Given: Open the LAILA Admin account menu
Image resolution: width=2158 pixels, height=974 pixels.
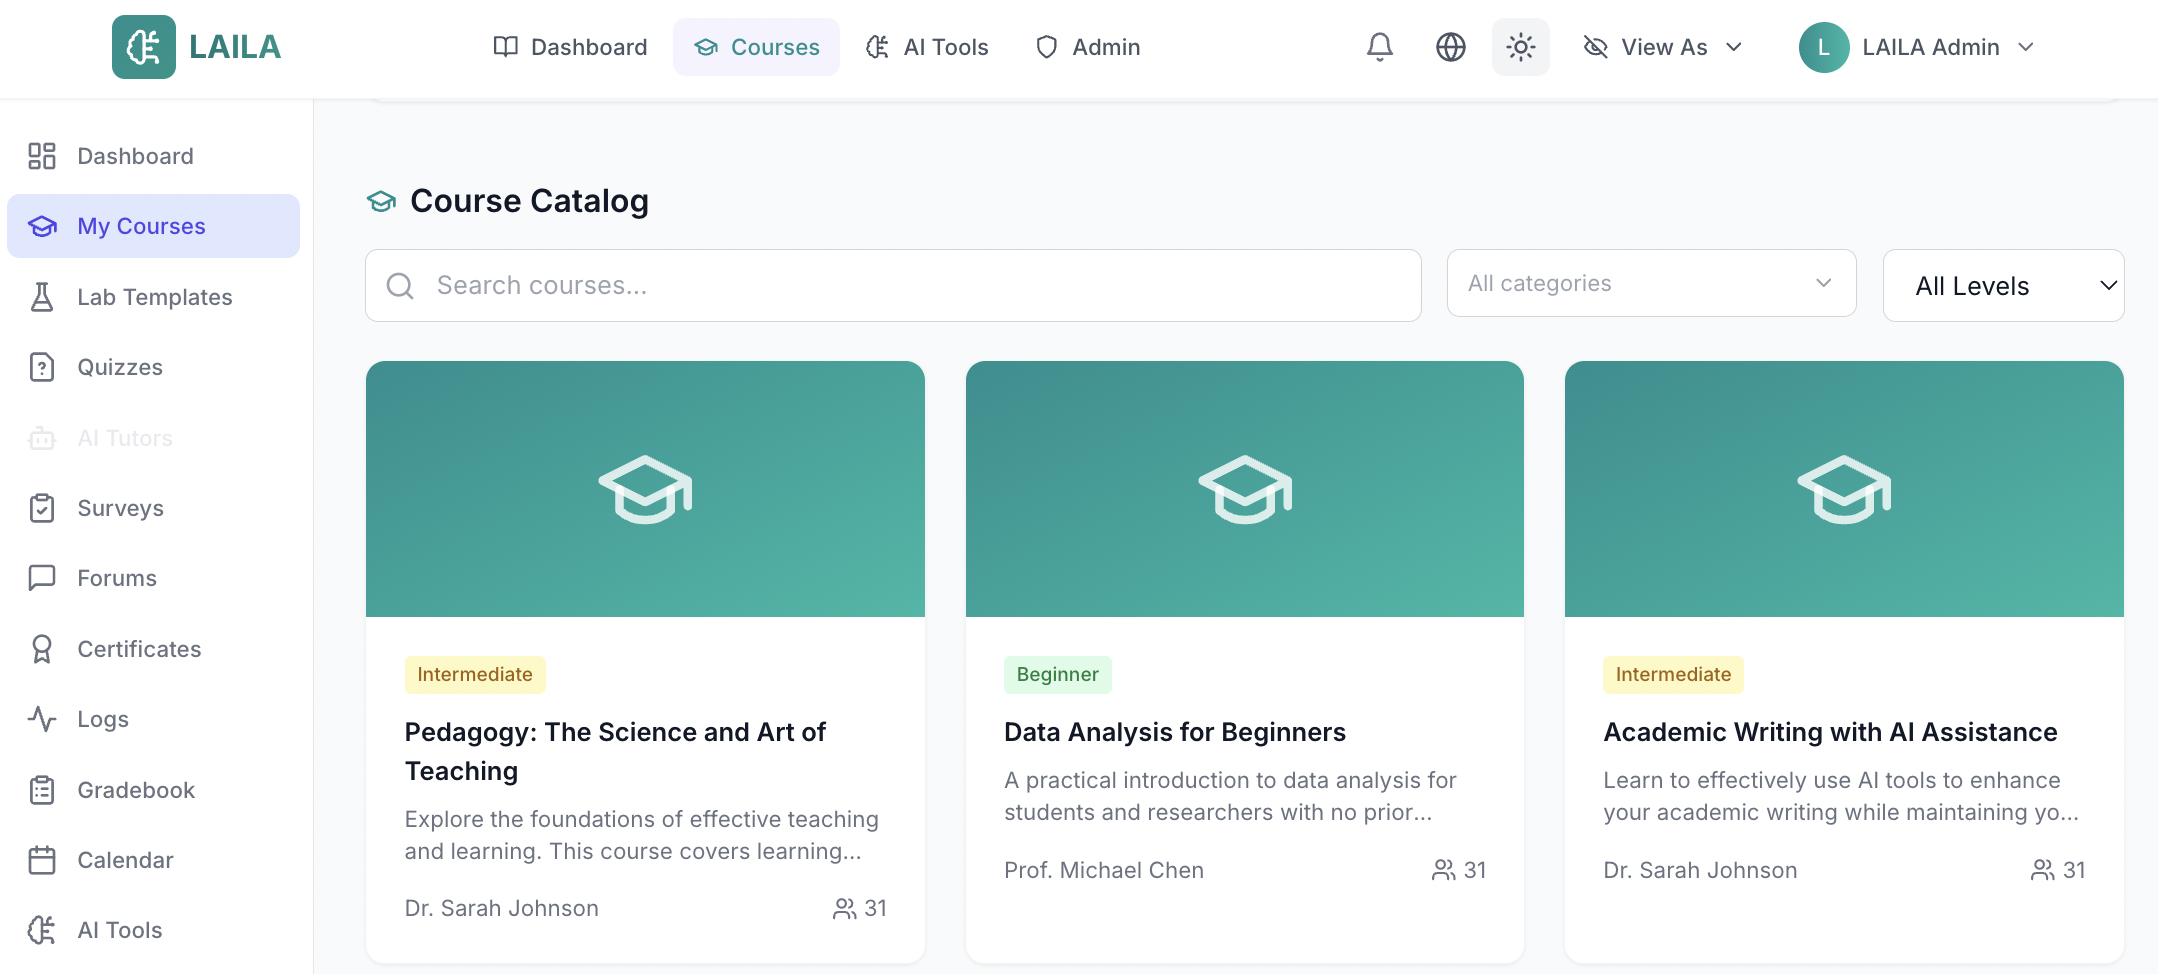Looking at the screenshot, I should click(1917, 47).
